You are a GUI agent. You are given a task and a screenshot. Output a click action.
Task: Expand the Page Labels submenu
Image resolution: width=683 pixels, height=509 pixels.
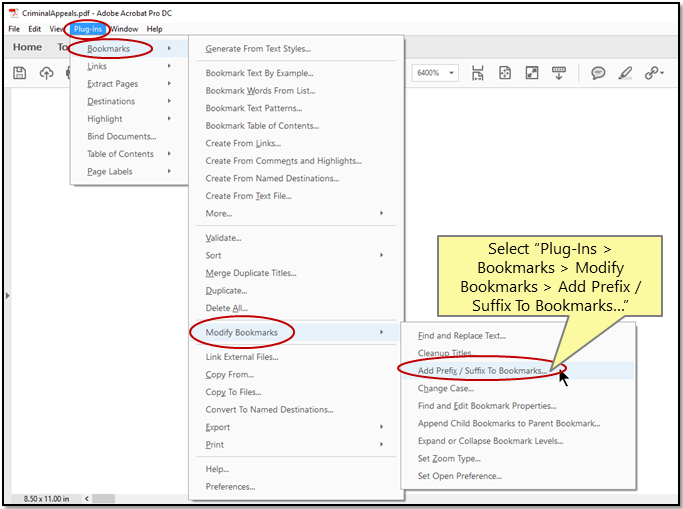pyautogui.click(x=129, y=171)
